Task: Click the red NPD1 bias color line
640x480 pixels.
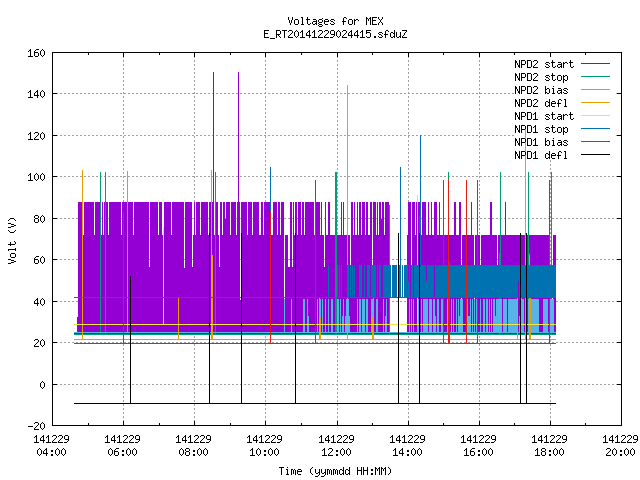Action: click(x=596, y=142)
